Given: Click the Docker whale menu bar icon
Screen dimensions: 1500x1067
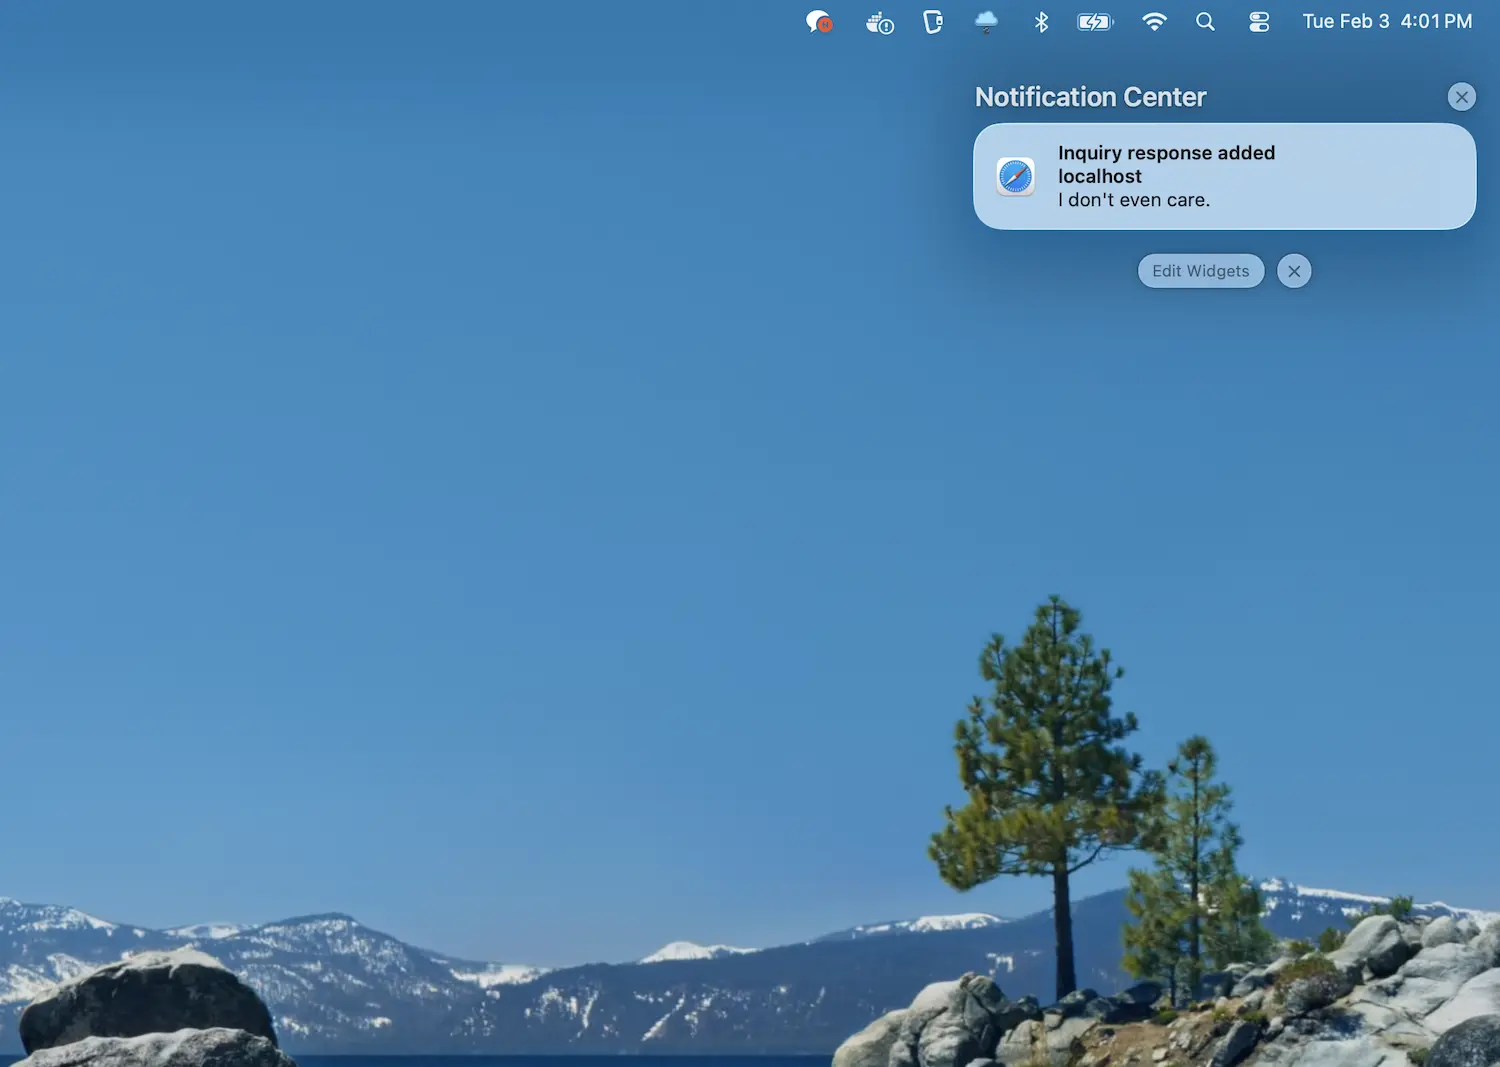Looking at the screenshot, I should coord(879,22).
